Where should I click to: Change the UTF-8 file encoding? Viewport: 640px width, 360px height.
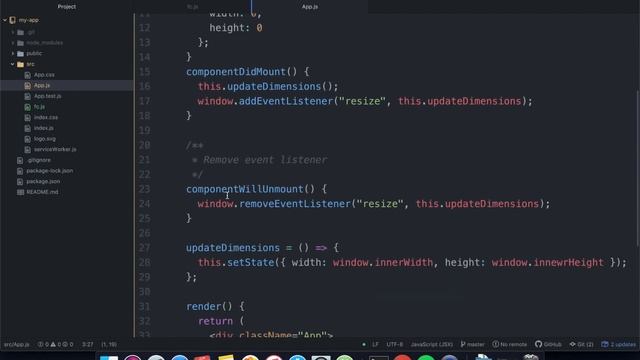[395, 344]
